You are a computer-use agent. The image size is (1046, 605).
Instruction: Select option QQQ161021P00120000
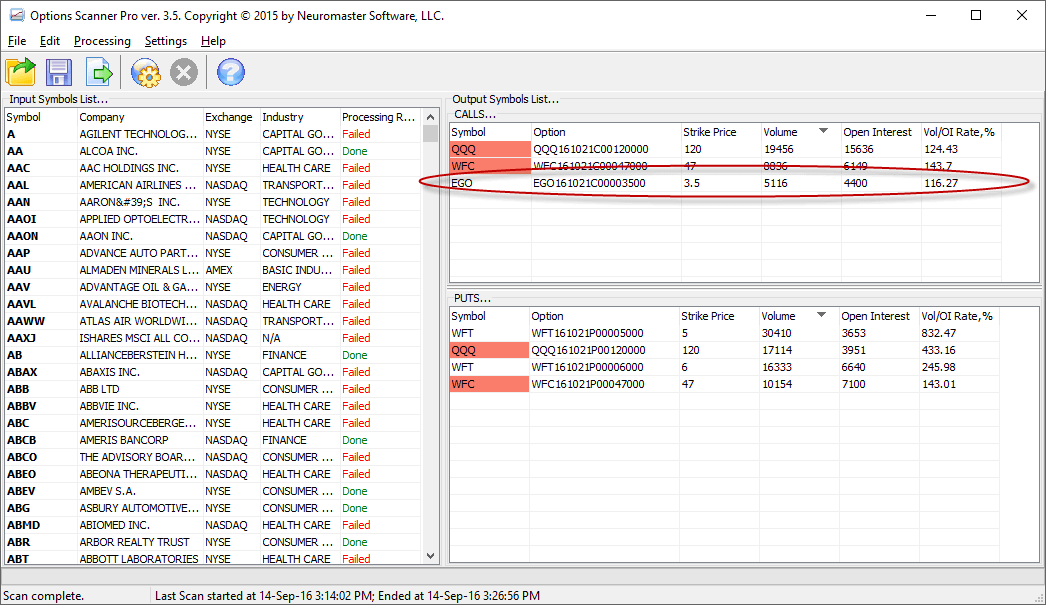[588, 350]
